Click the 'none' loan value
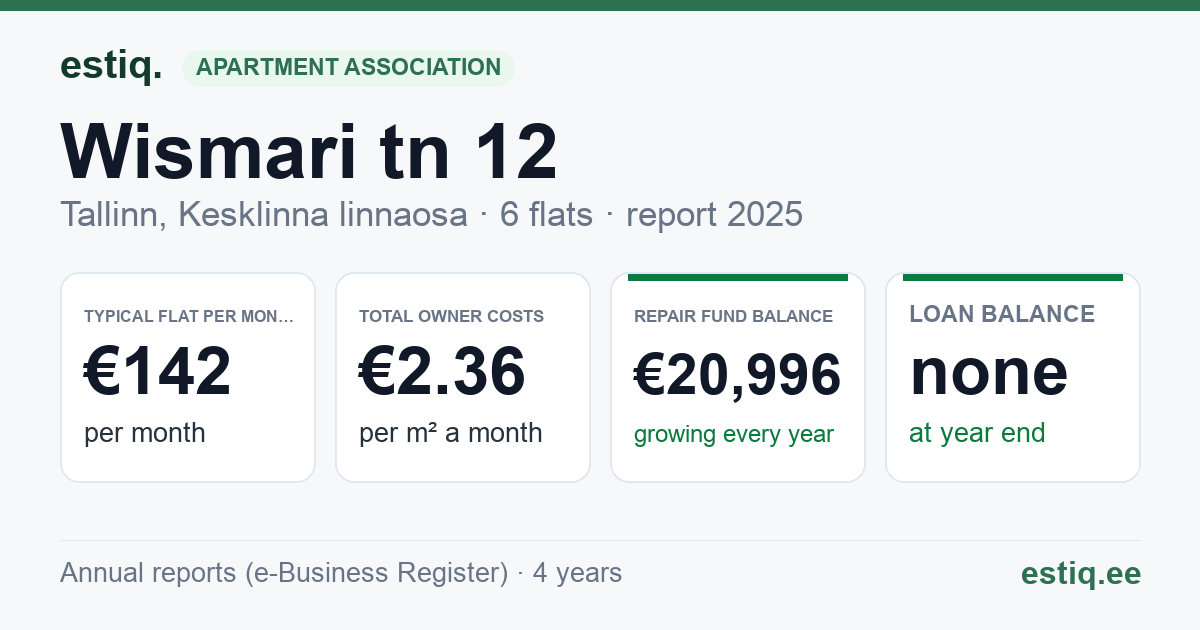Viewport: 1200px width, 630px height. point(989,371)
